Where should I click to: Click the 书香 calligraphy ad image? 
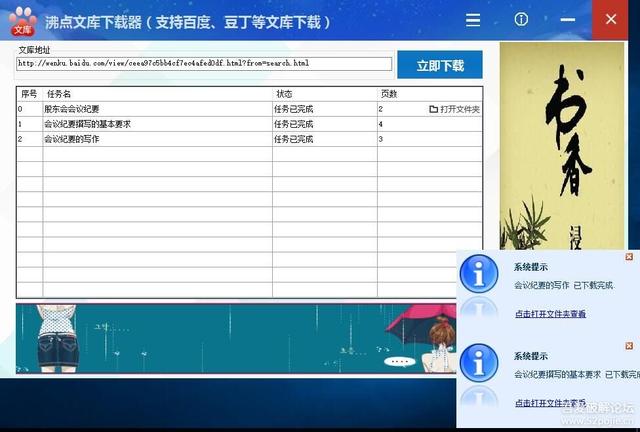(562, 146)
